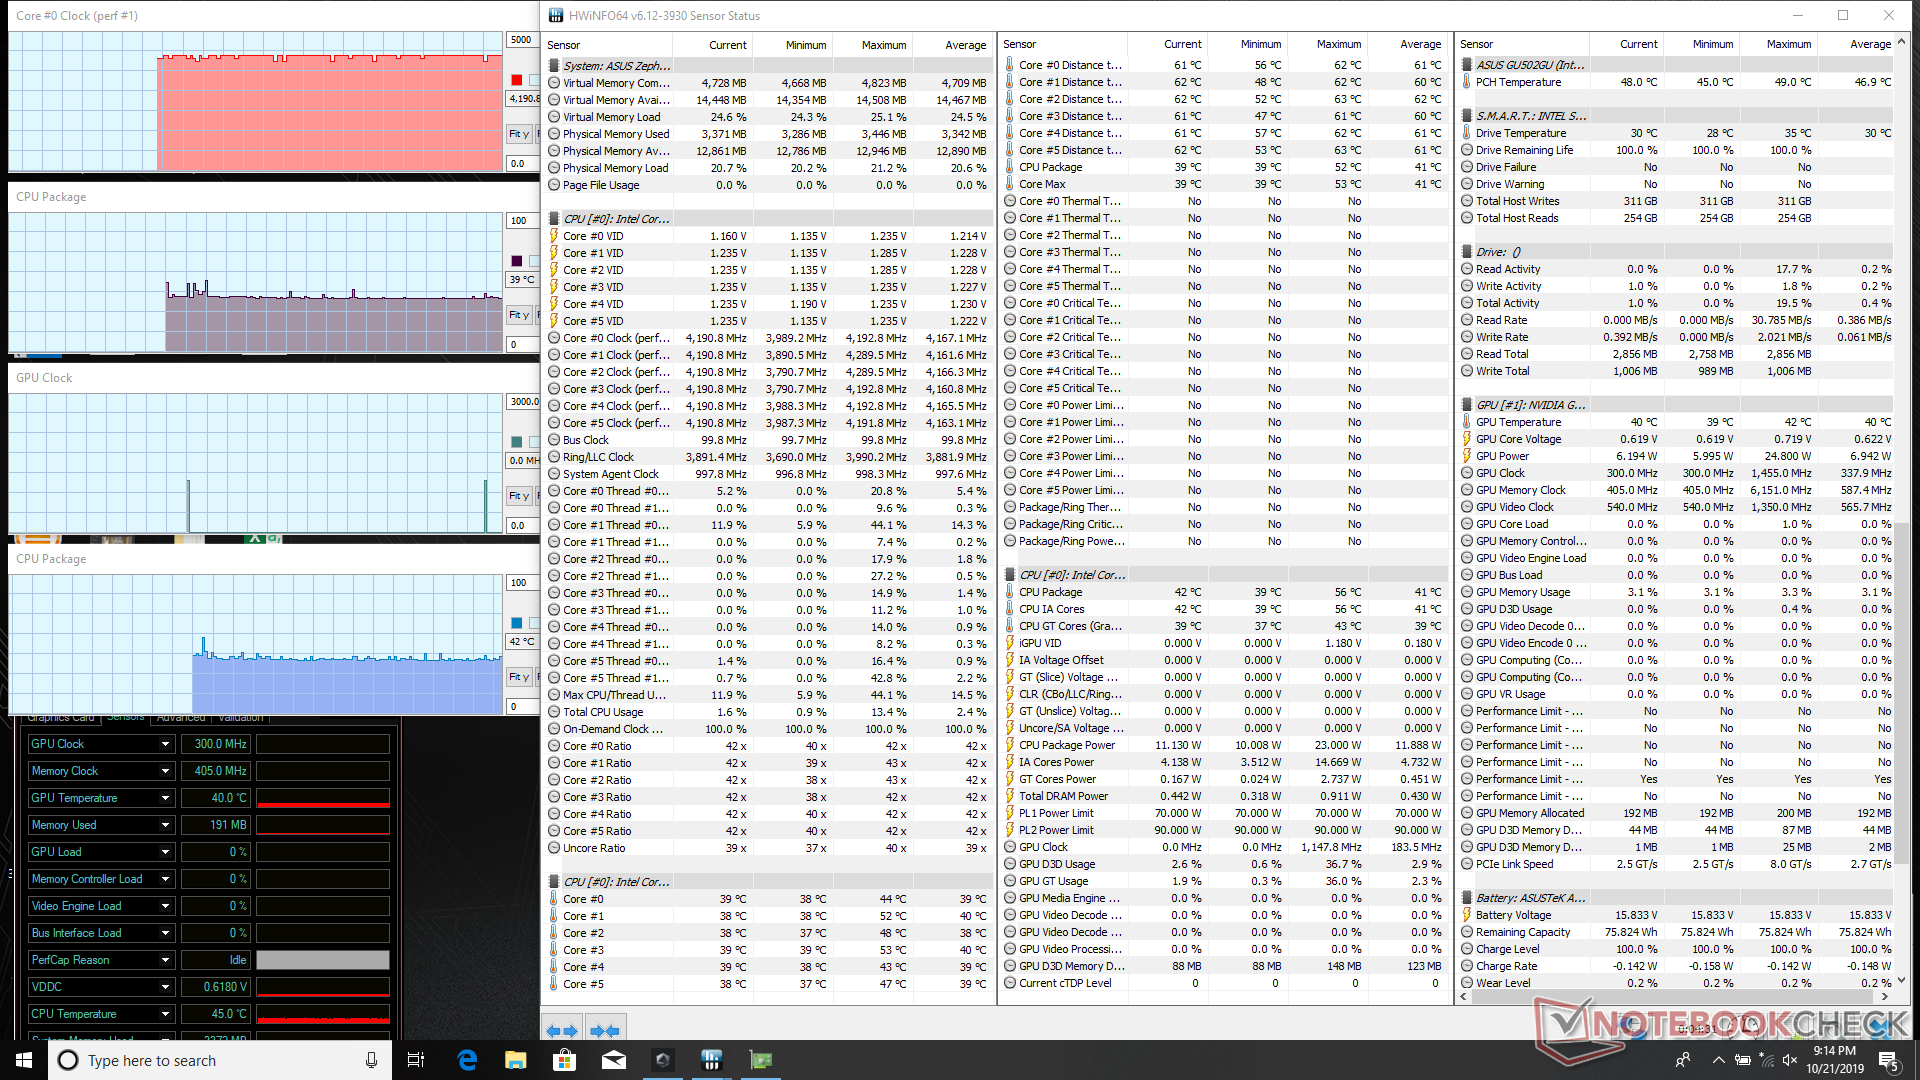Click the dark purple swatch in upper CPU Package graph
1920x1080 pixels.
coord(516,261)
